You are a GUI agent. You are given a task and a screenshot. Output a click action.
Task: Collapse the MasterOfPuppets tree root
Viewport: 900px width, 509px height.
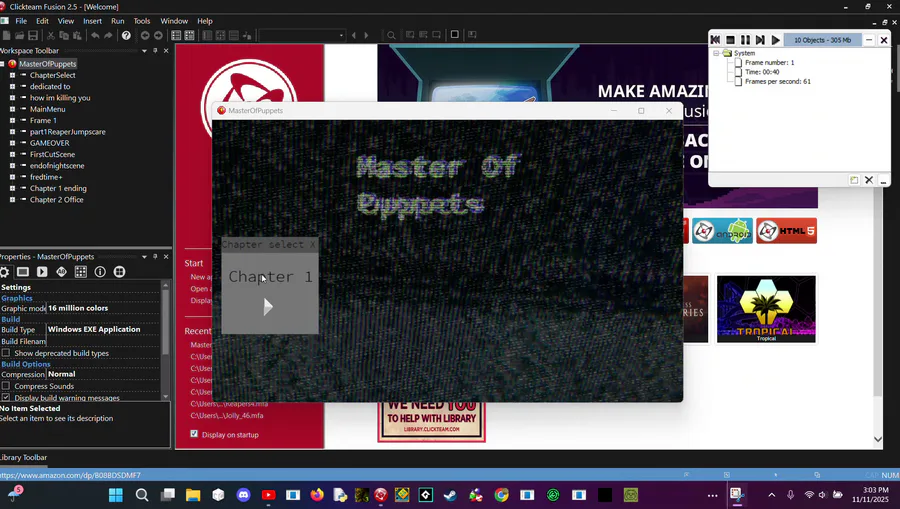click(2, 64)
